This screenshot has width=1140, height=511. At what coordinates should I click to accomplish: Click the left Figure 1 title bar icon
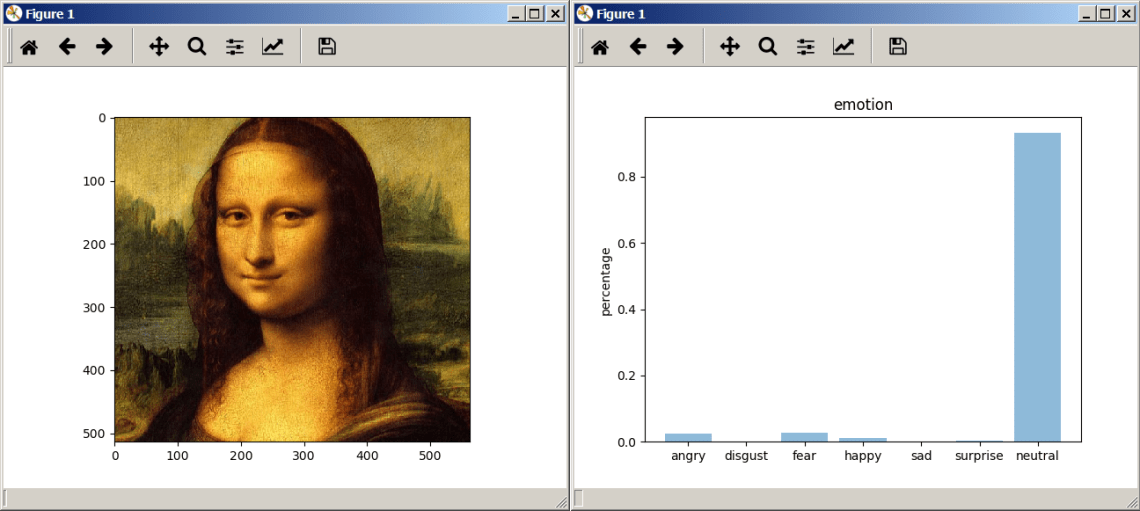click(x=13, y=13)
